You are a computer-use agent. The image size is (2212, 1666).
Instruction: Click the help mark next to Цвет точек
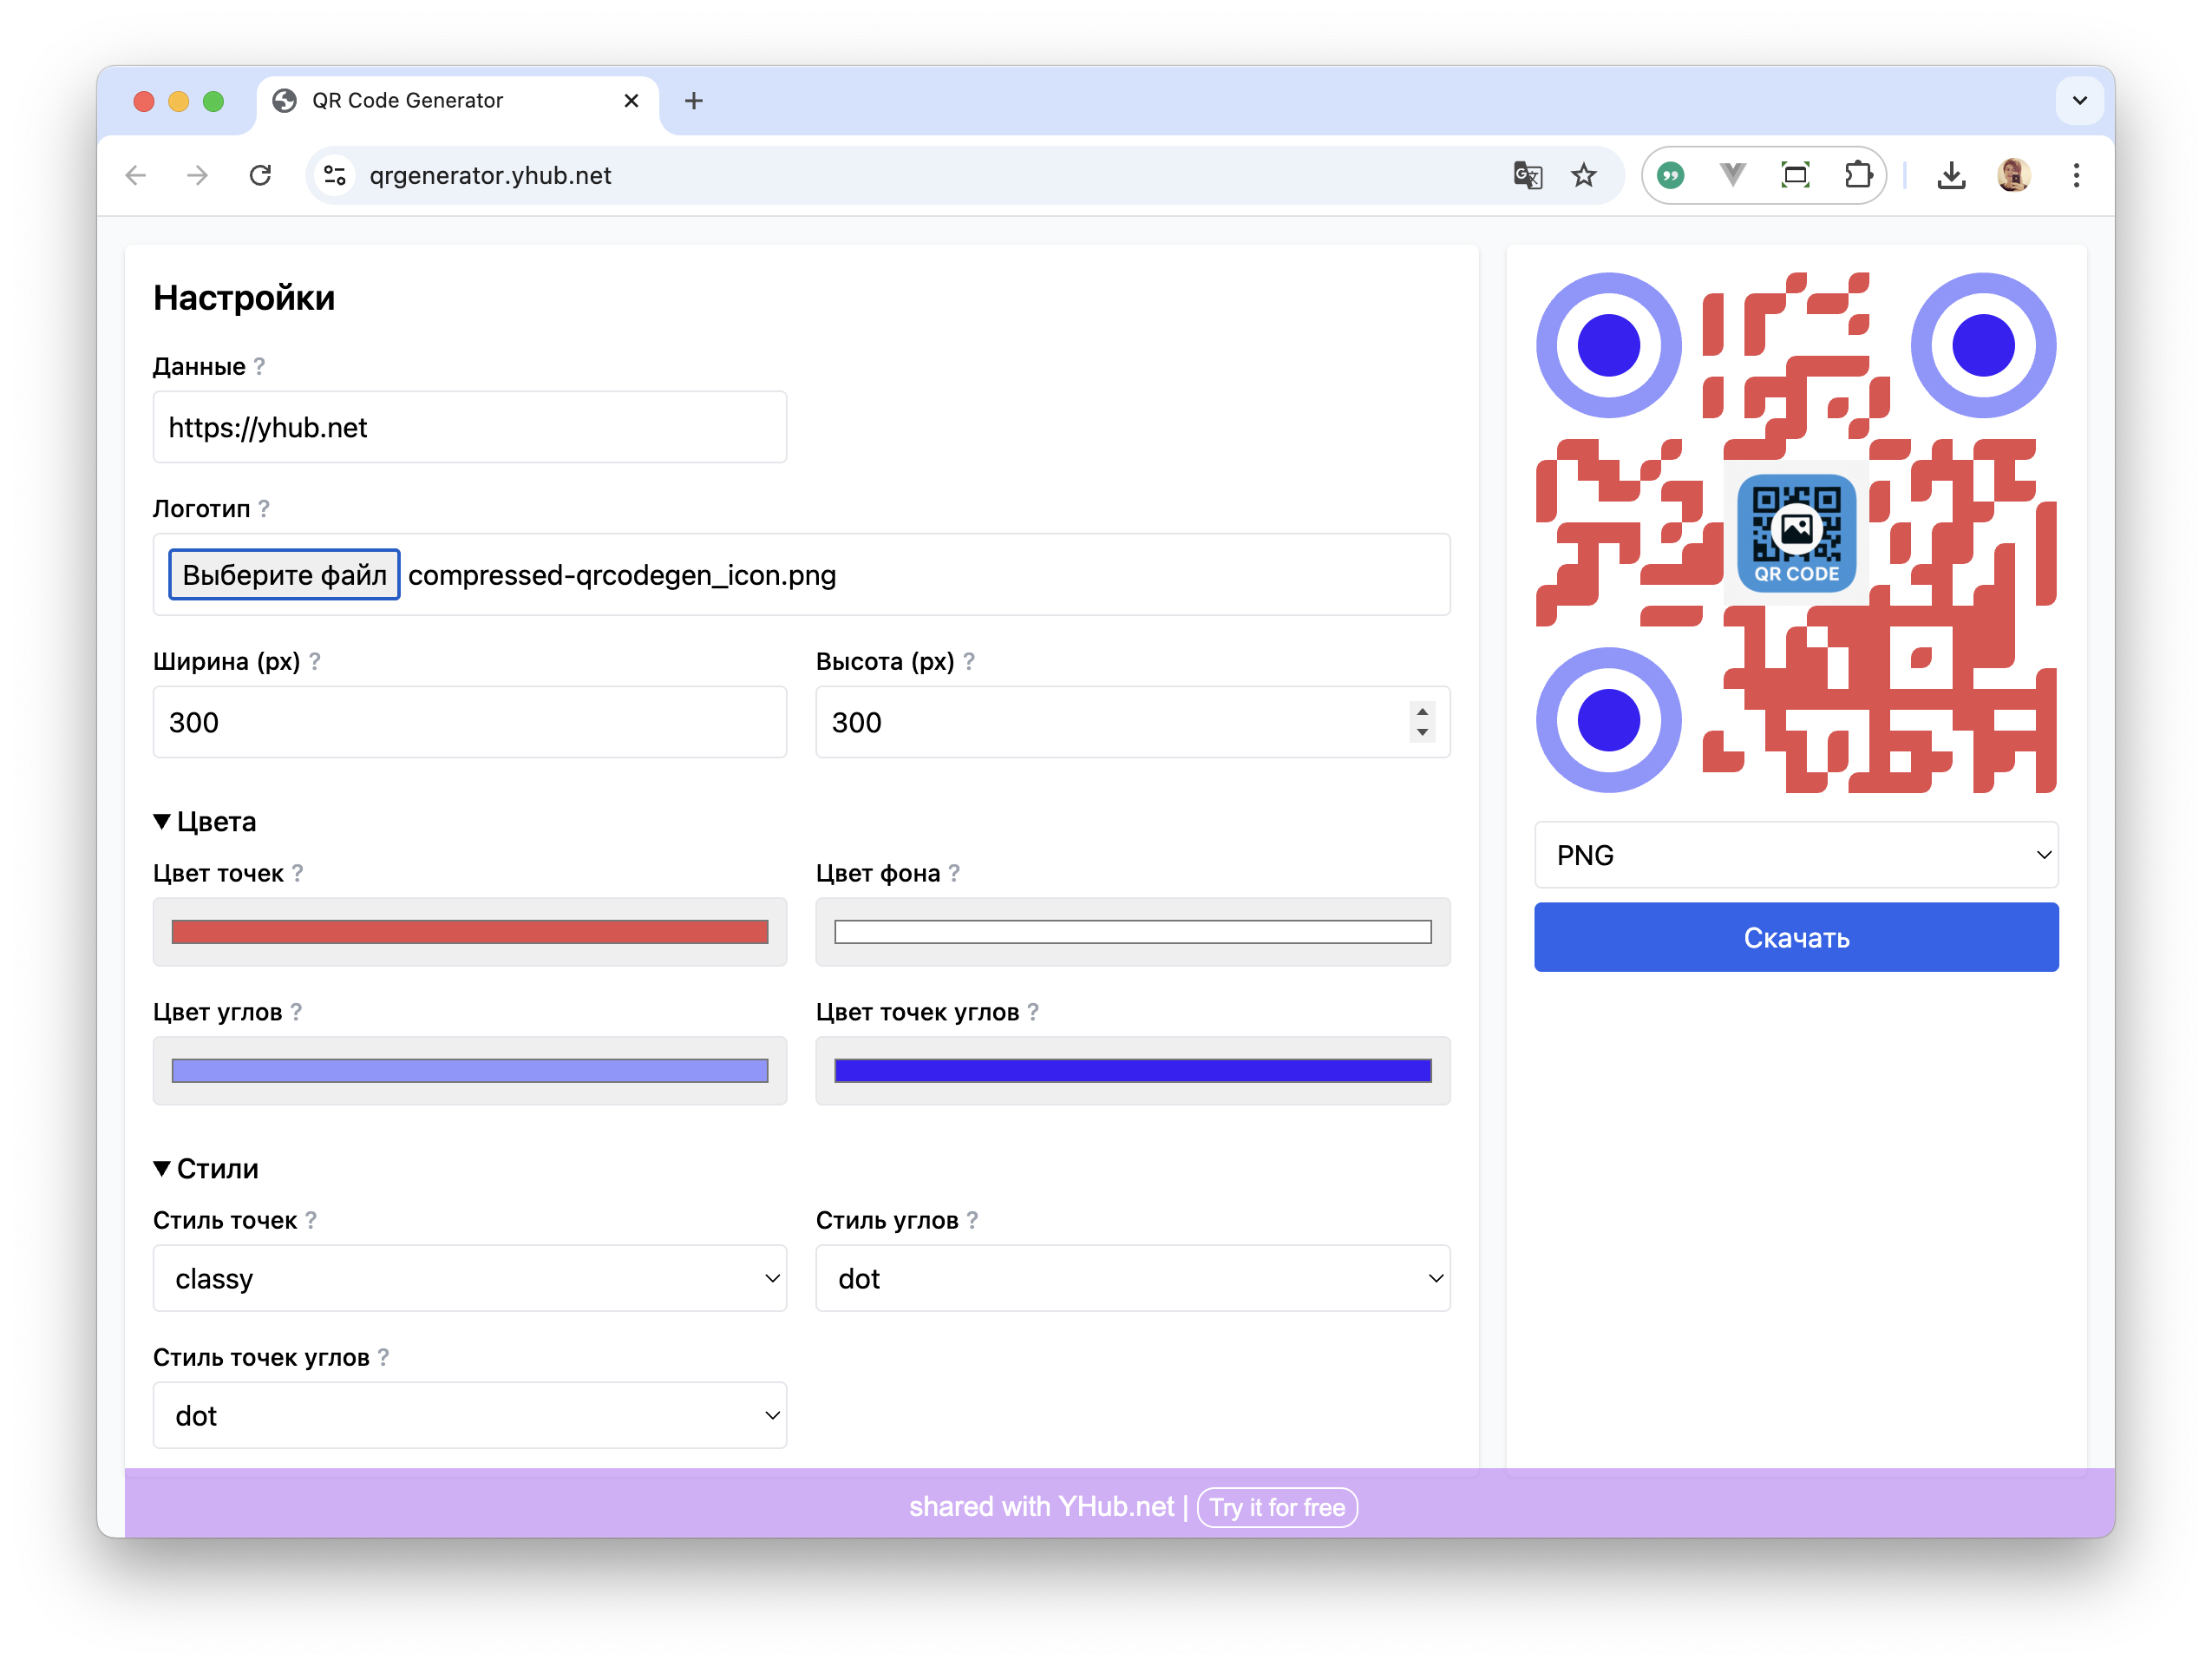pyautogui.click(x=297, y=873)
